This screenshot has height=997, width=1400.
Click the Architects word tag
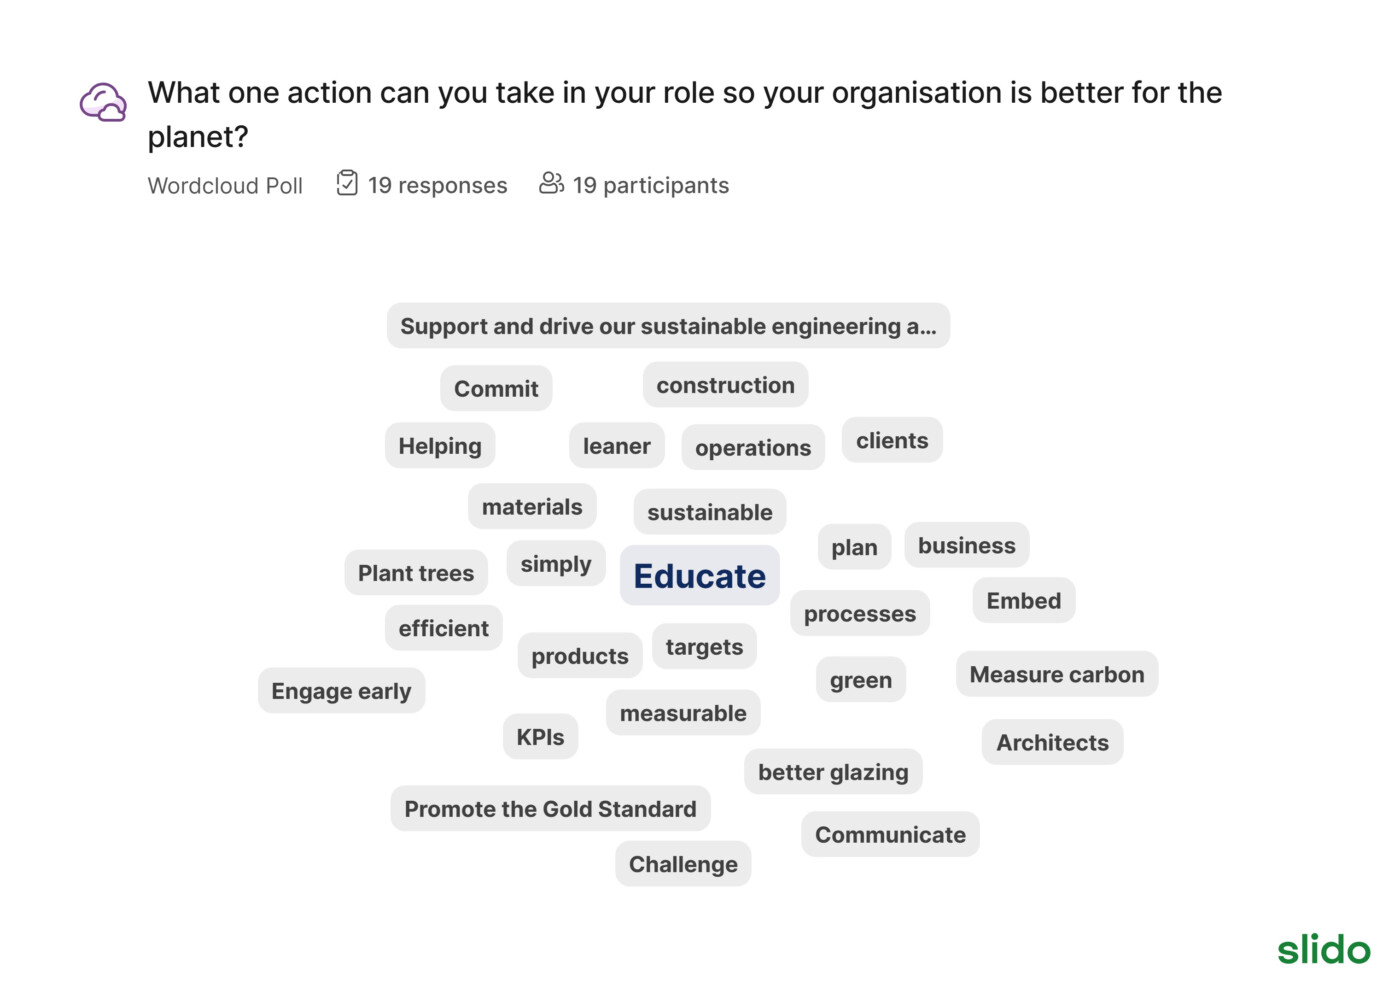pos(1052,742)
